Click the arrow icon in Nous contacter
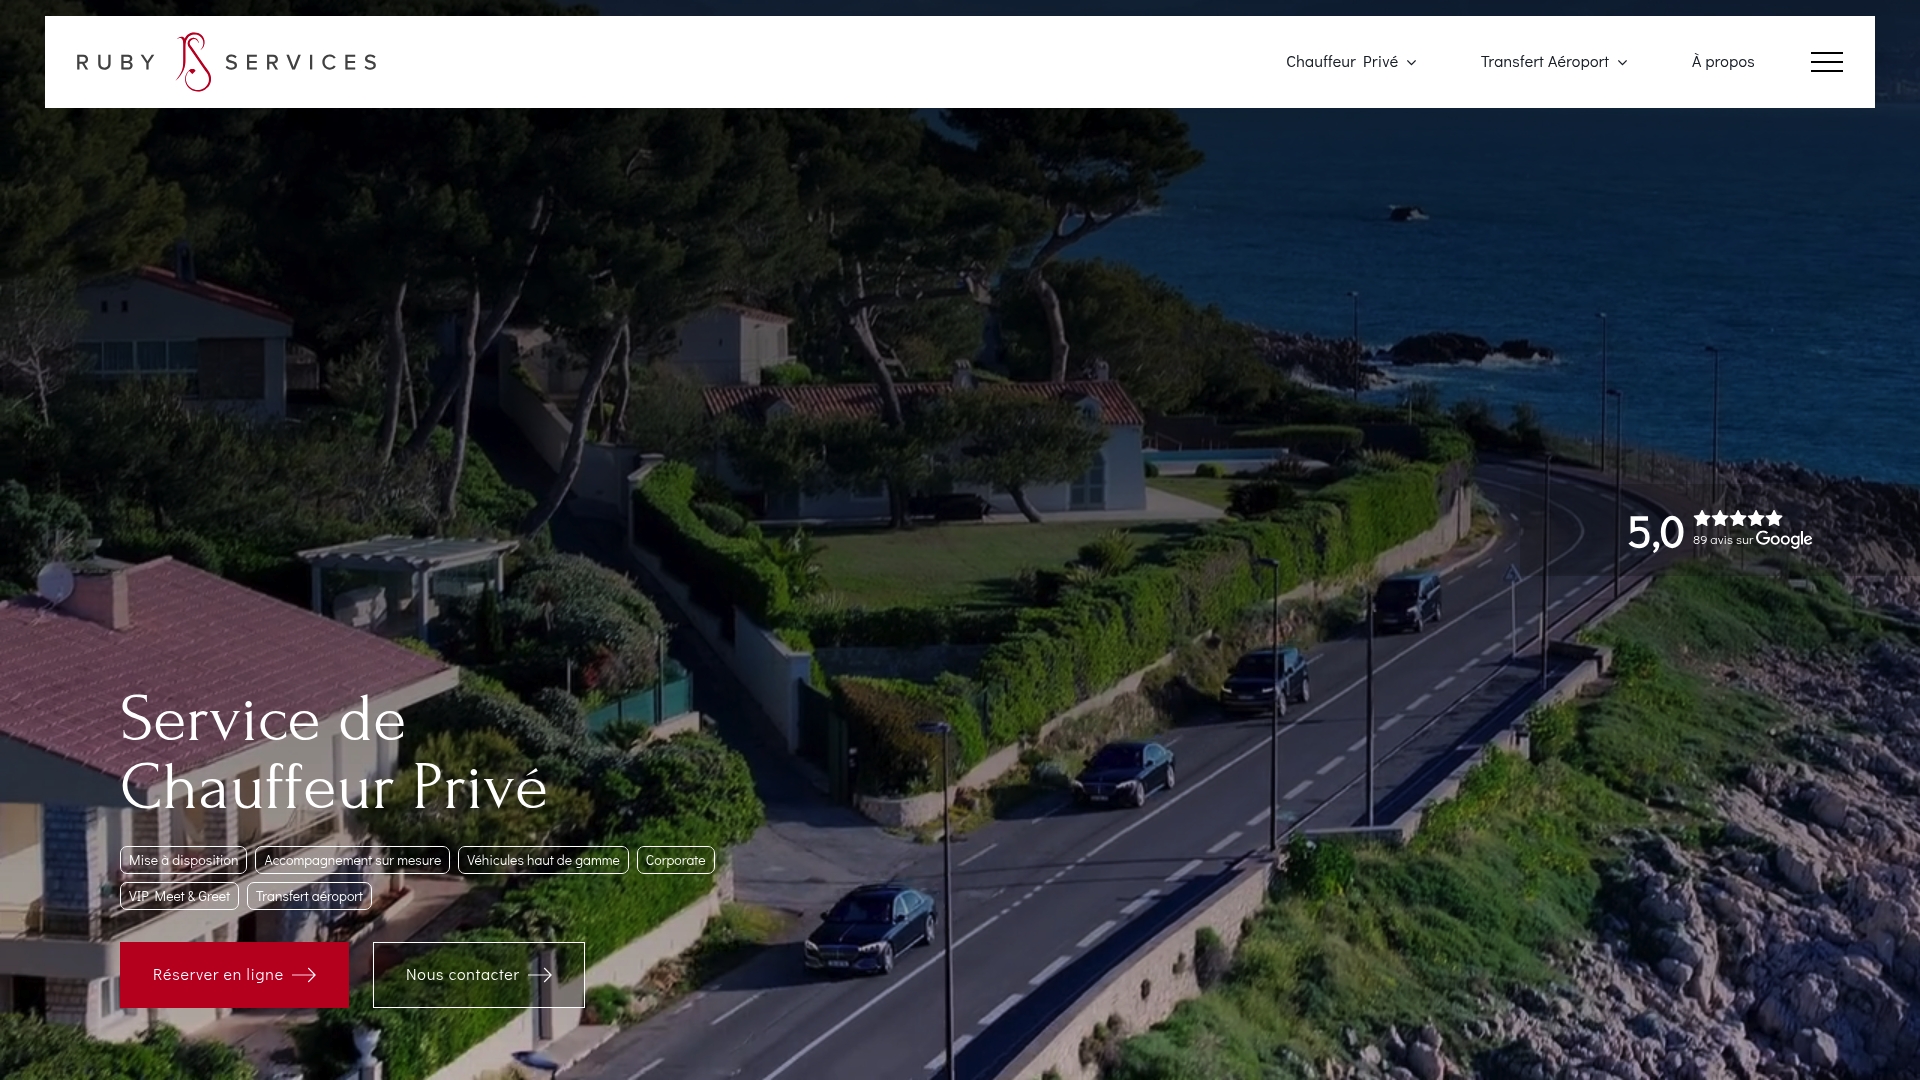Viewport: 1920px width, 1080px height. 540,975
